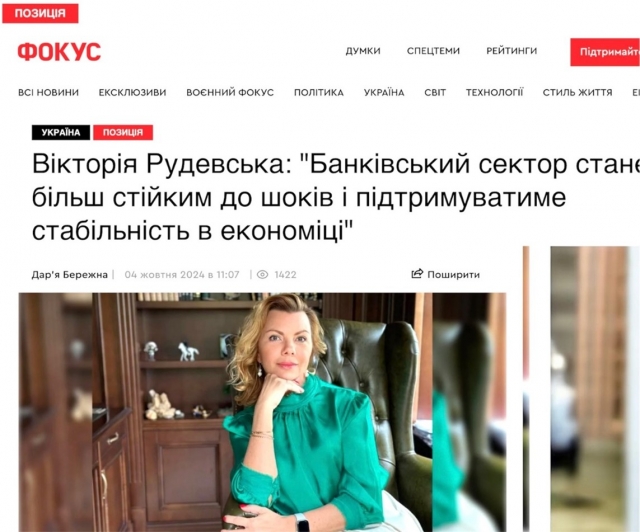Select УКРАЇНА in the navigation bar
Screen dimensions: 640x532
[384, 93]
